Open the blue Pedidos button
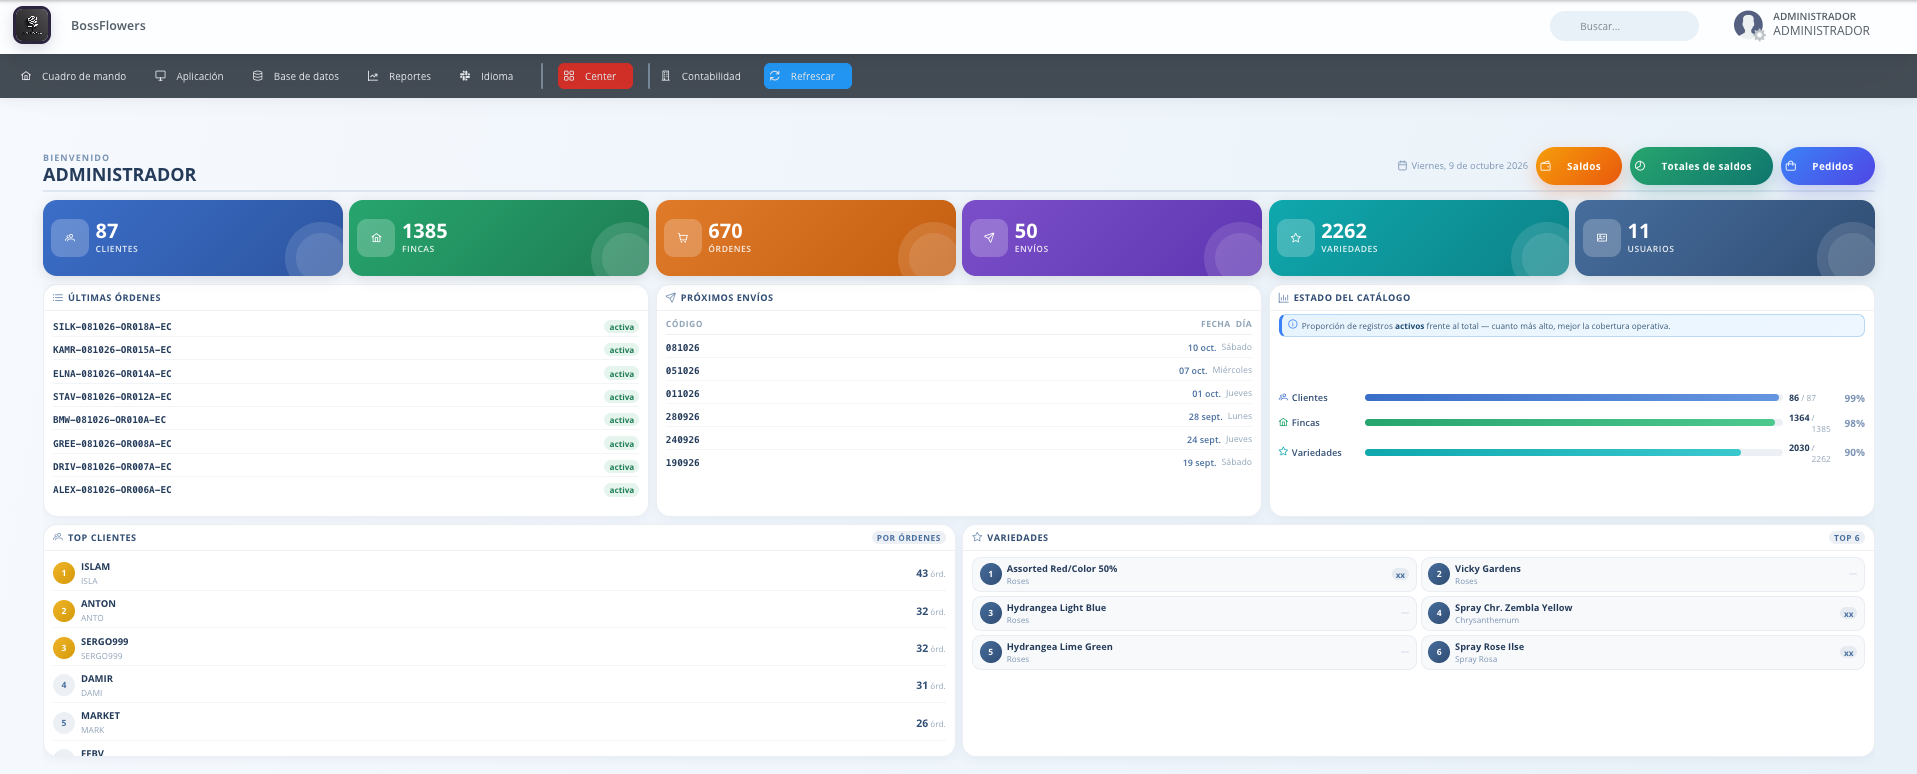 1827,166
